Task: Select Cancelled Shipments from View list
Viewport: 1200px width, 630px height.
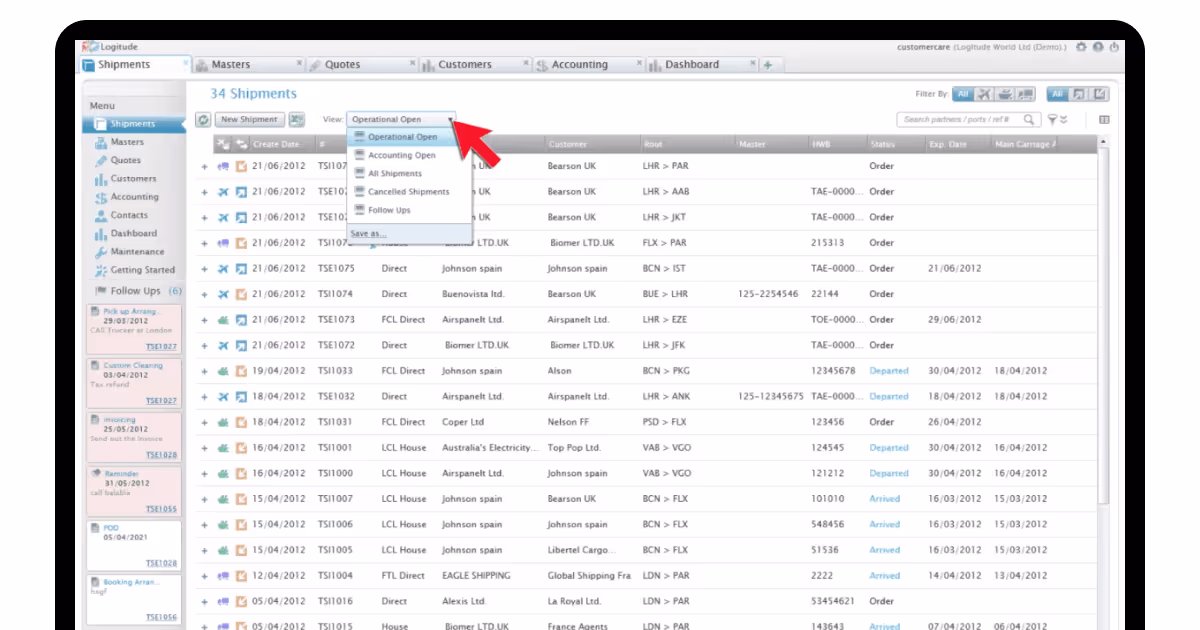Action: [409, 192]
